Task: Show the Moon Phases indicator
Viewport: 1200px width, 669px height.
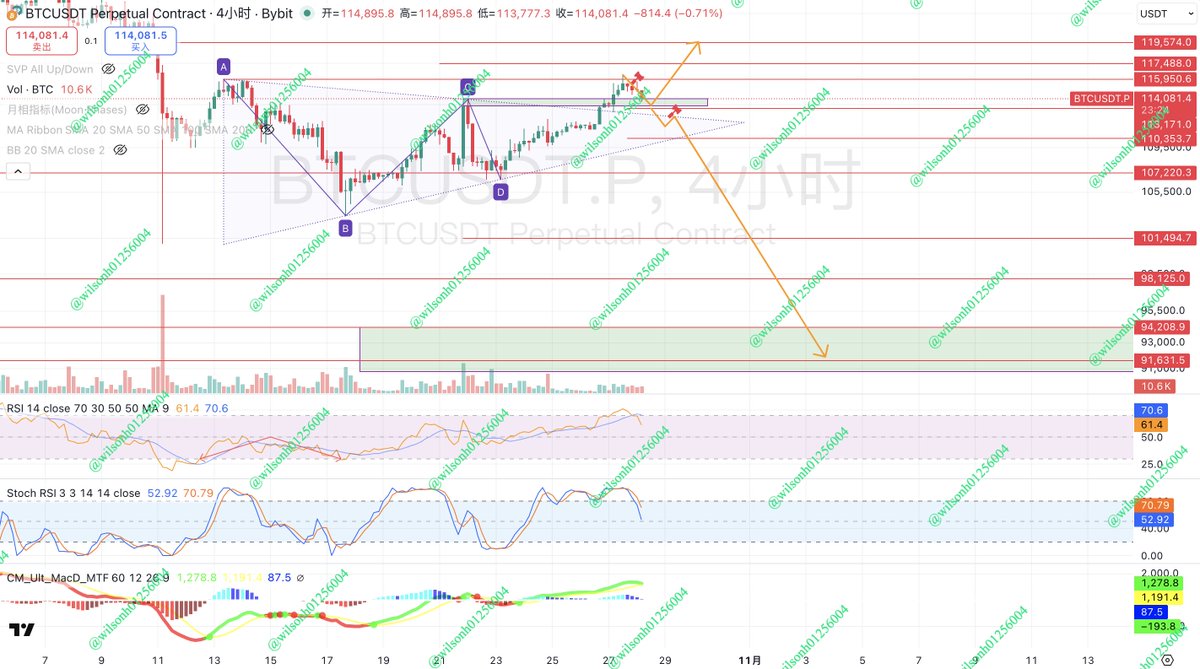Action: (x=142, y=109)
